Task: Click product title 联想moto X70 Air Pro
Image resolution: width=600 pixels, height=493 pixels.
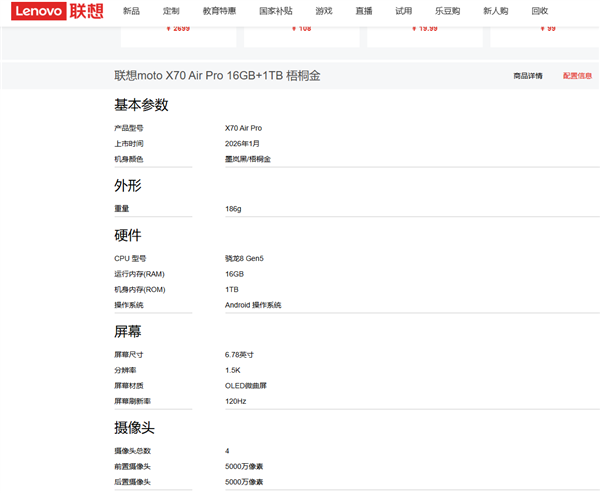Action: 217,75
